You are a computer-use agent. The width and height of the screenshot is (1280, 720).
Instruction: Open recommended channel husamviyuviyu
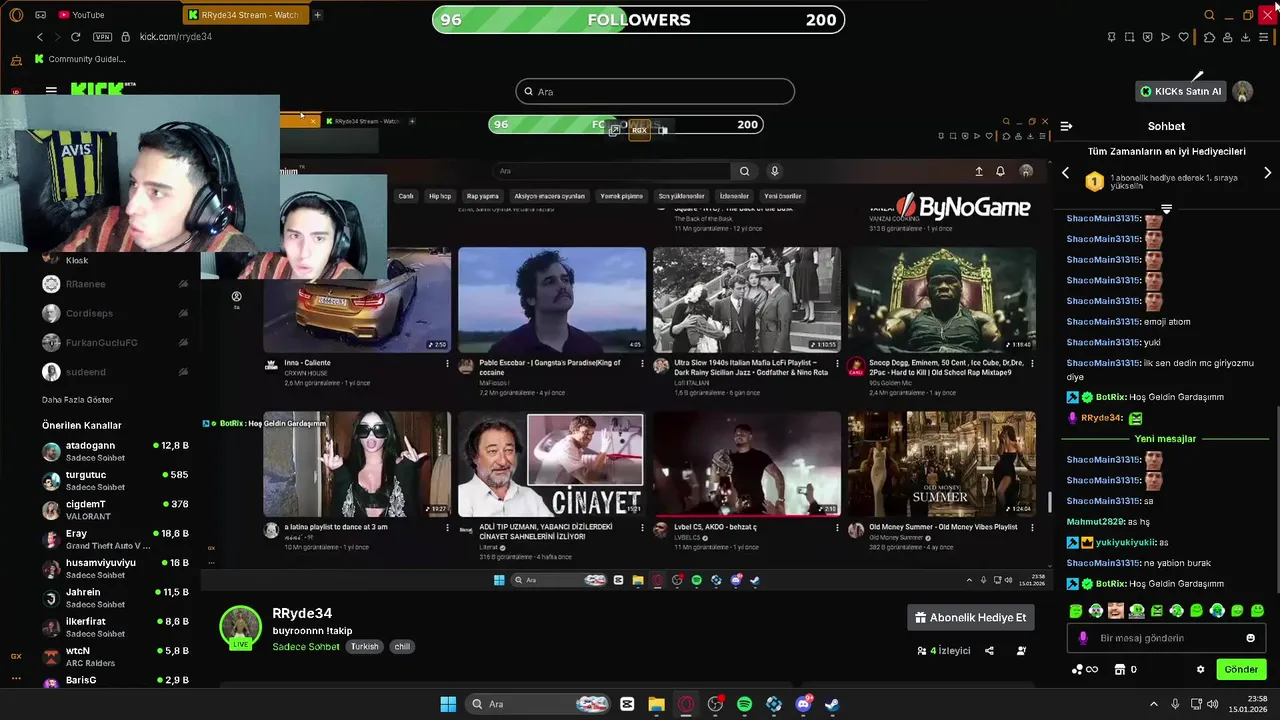(x=115, y=568)
